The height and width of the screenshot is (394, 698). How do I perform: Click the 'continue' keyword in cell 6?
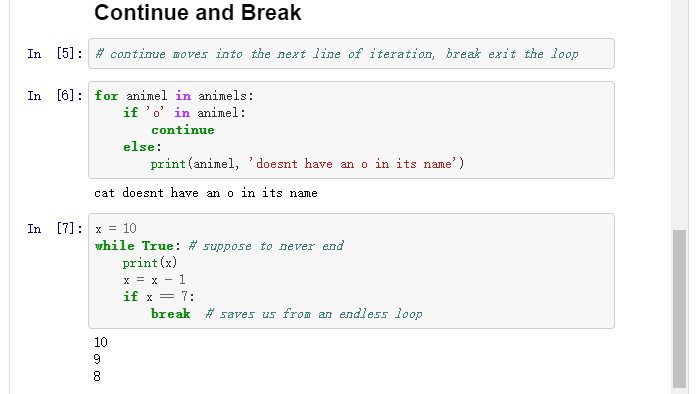183,130
